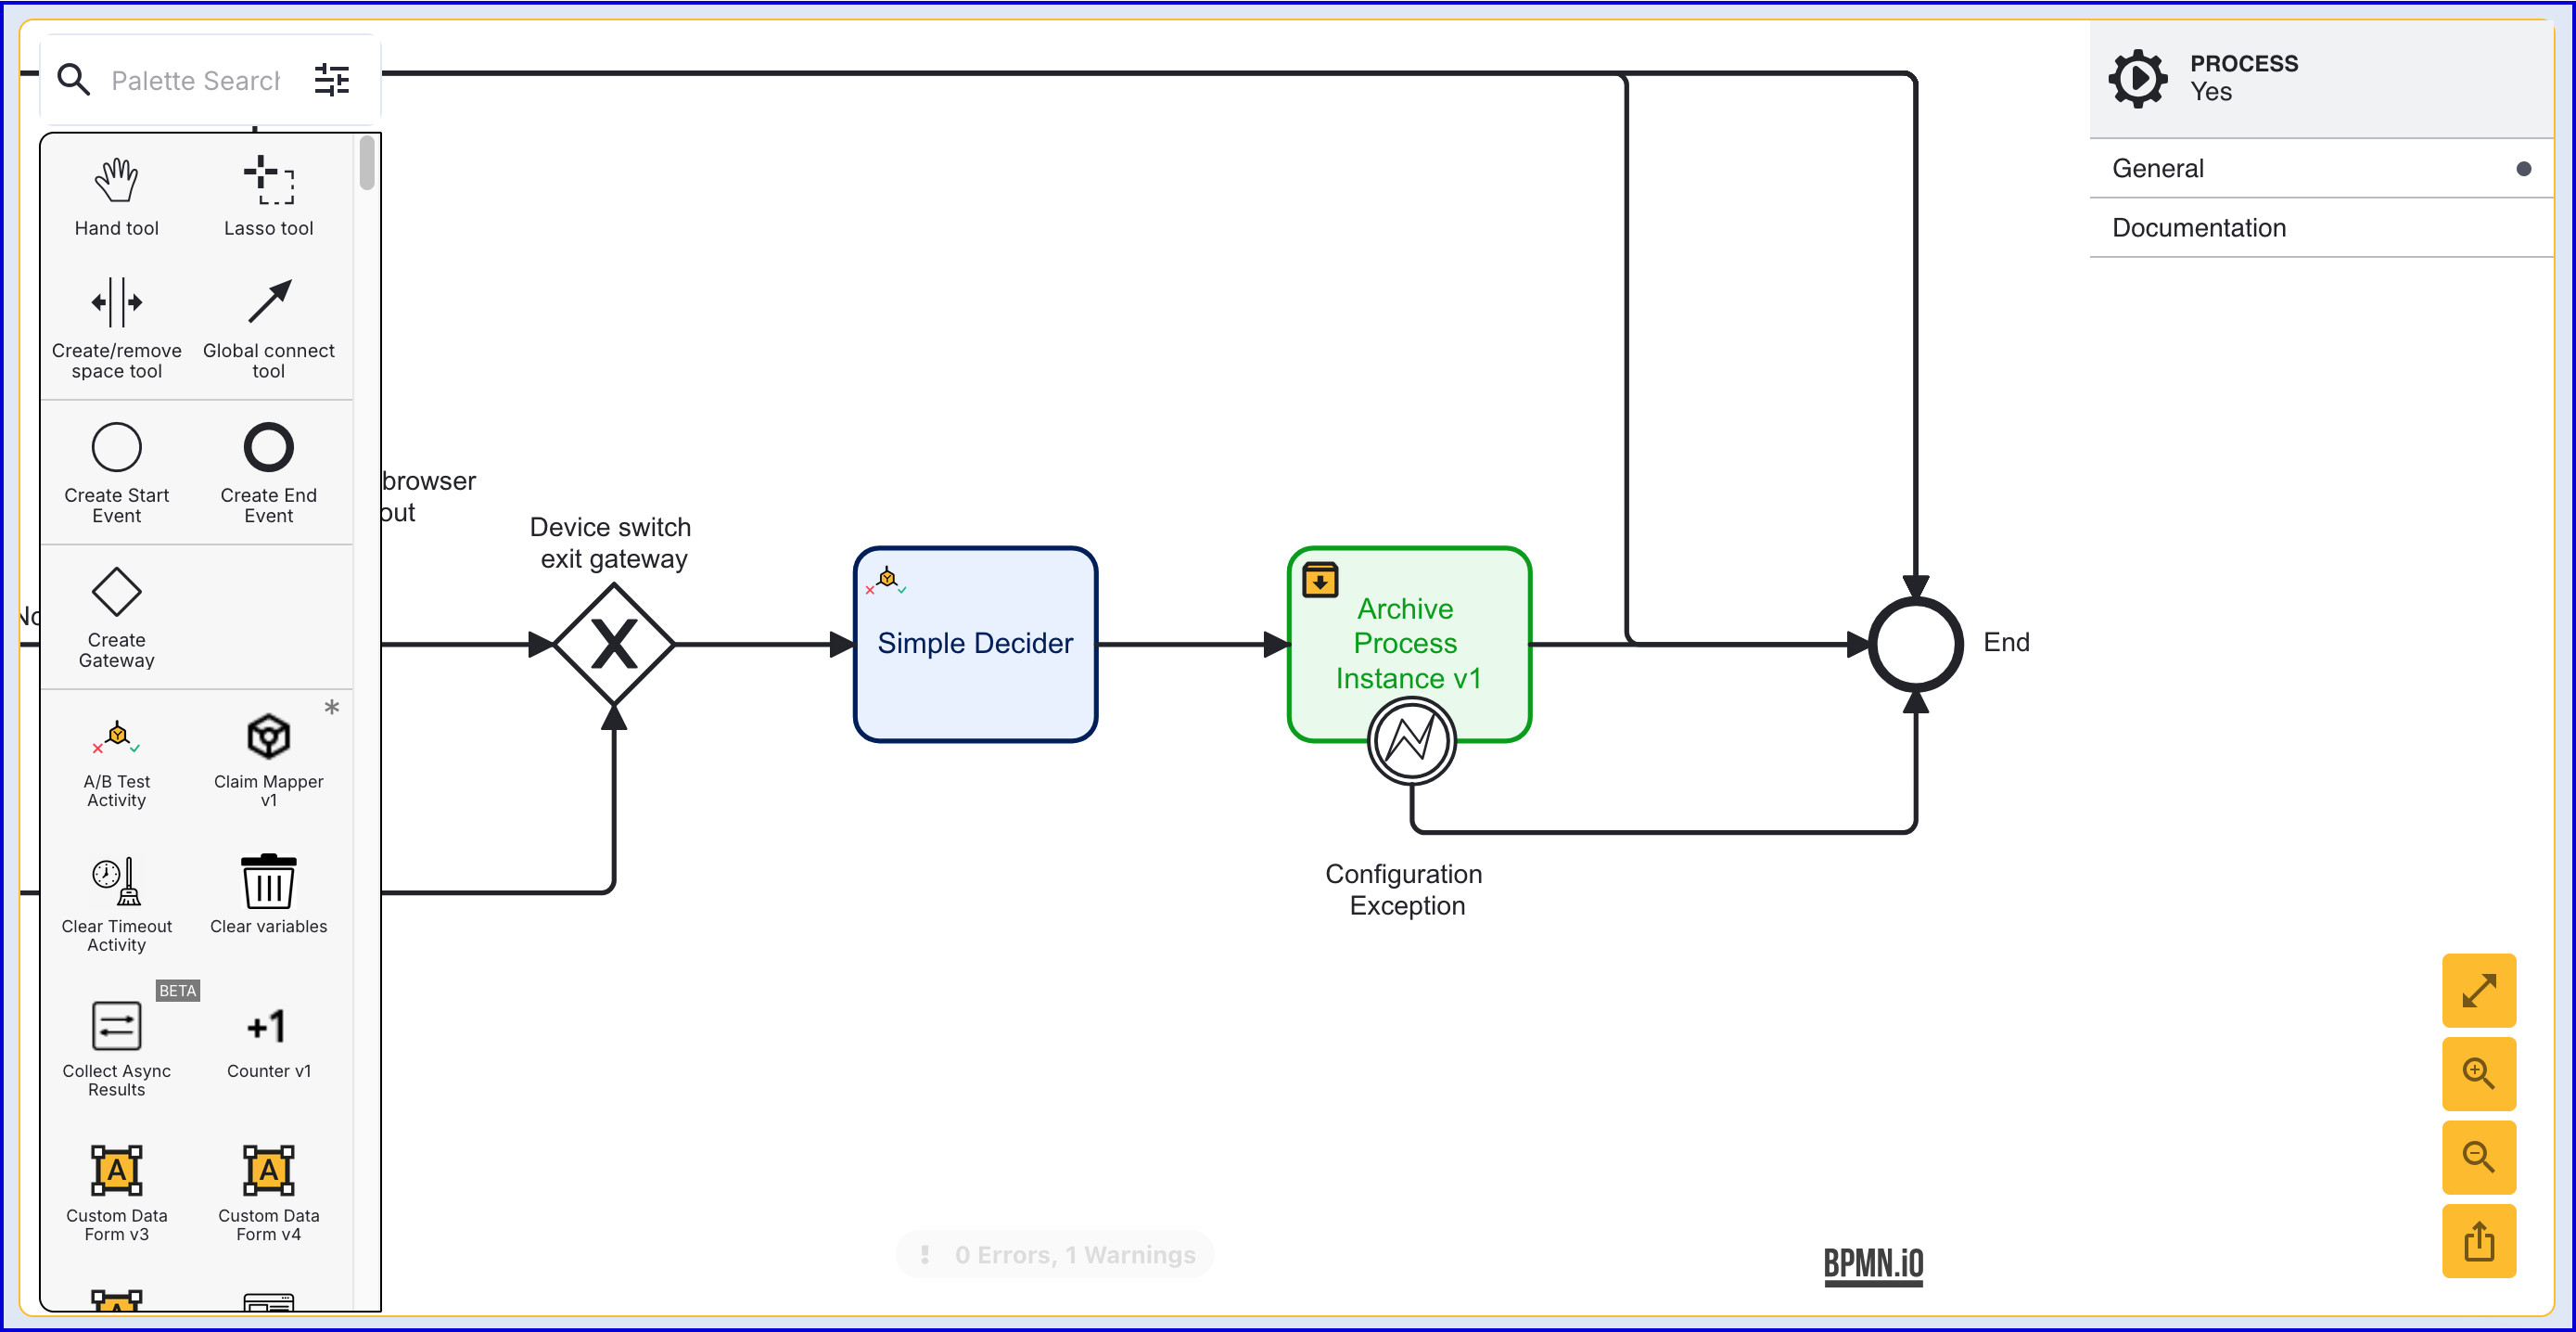The width and height of the screenshot is (2576, 1332).
Task: Expand the Documentation properties section
Action: pos(2321,227)
